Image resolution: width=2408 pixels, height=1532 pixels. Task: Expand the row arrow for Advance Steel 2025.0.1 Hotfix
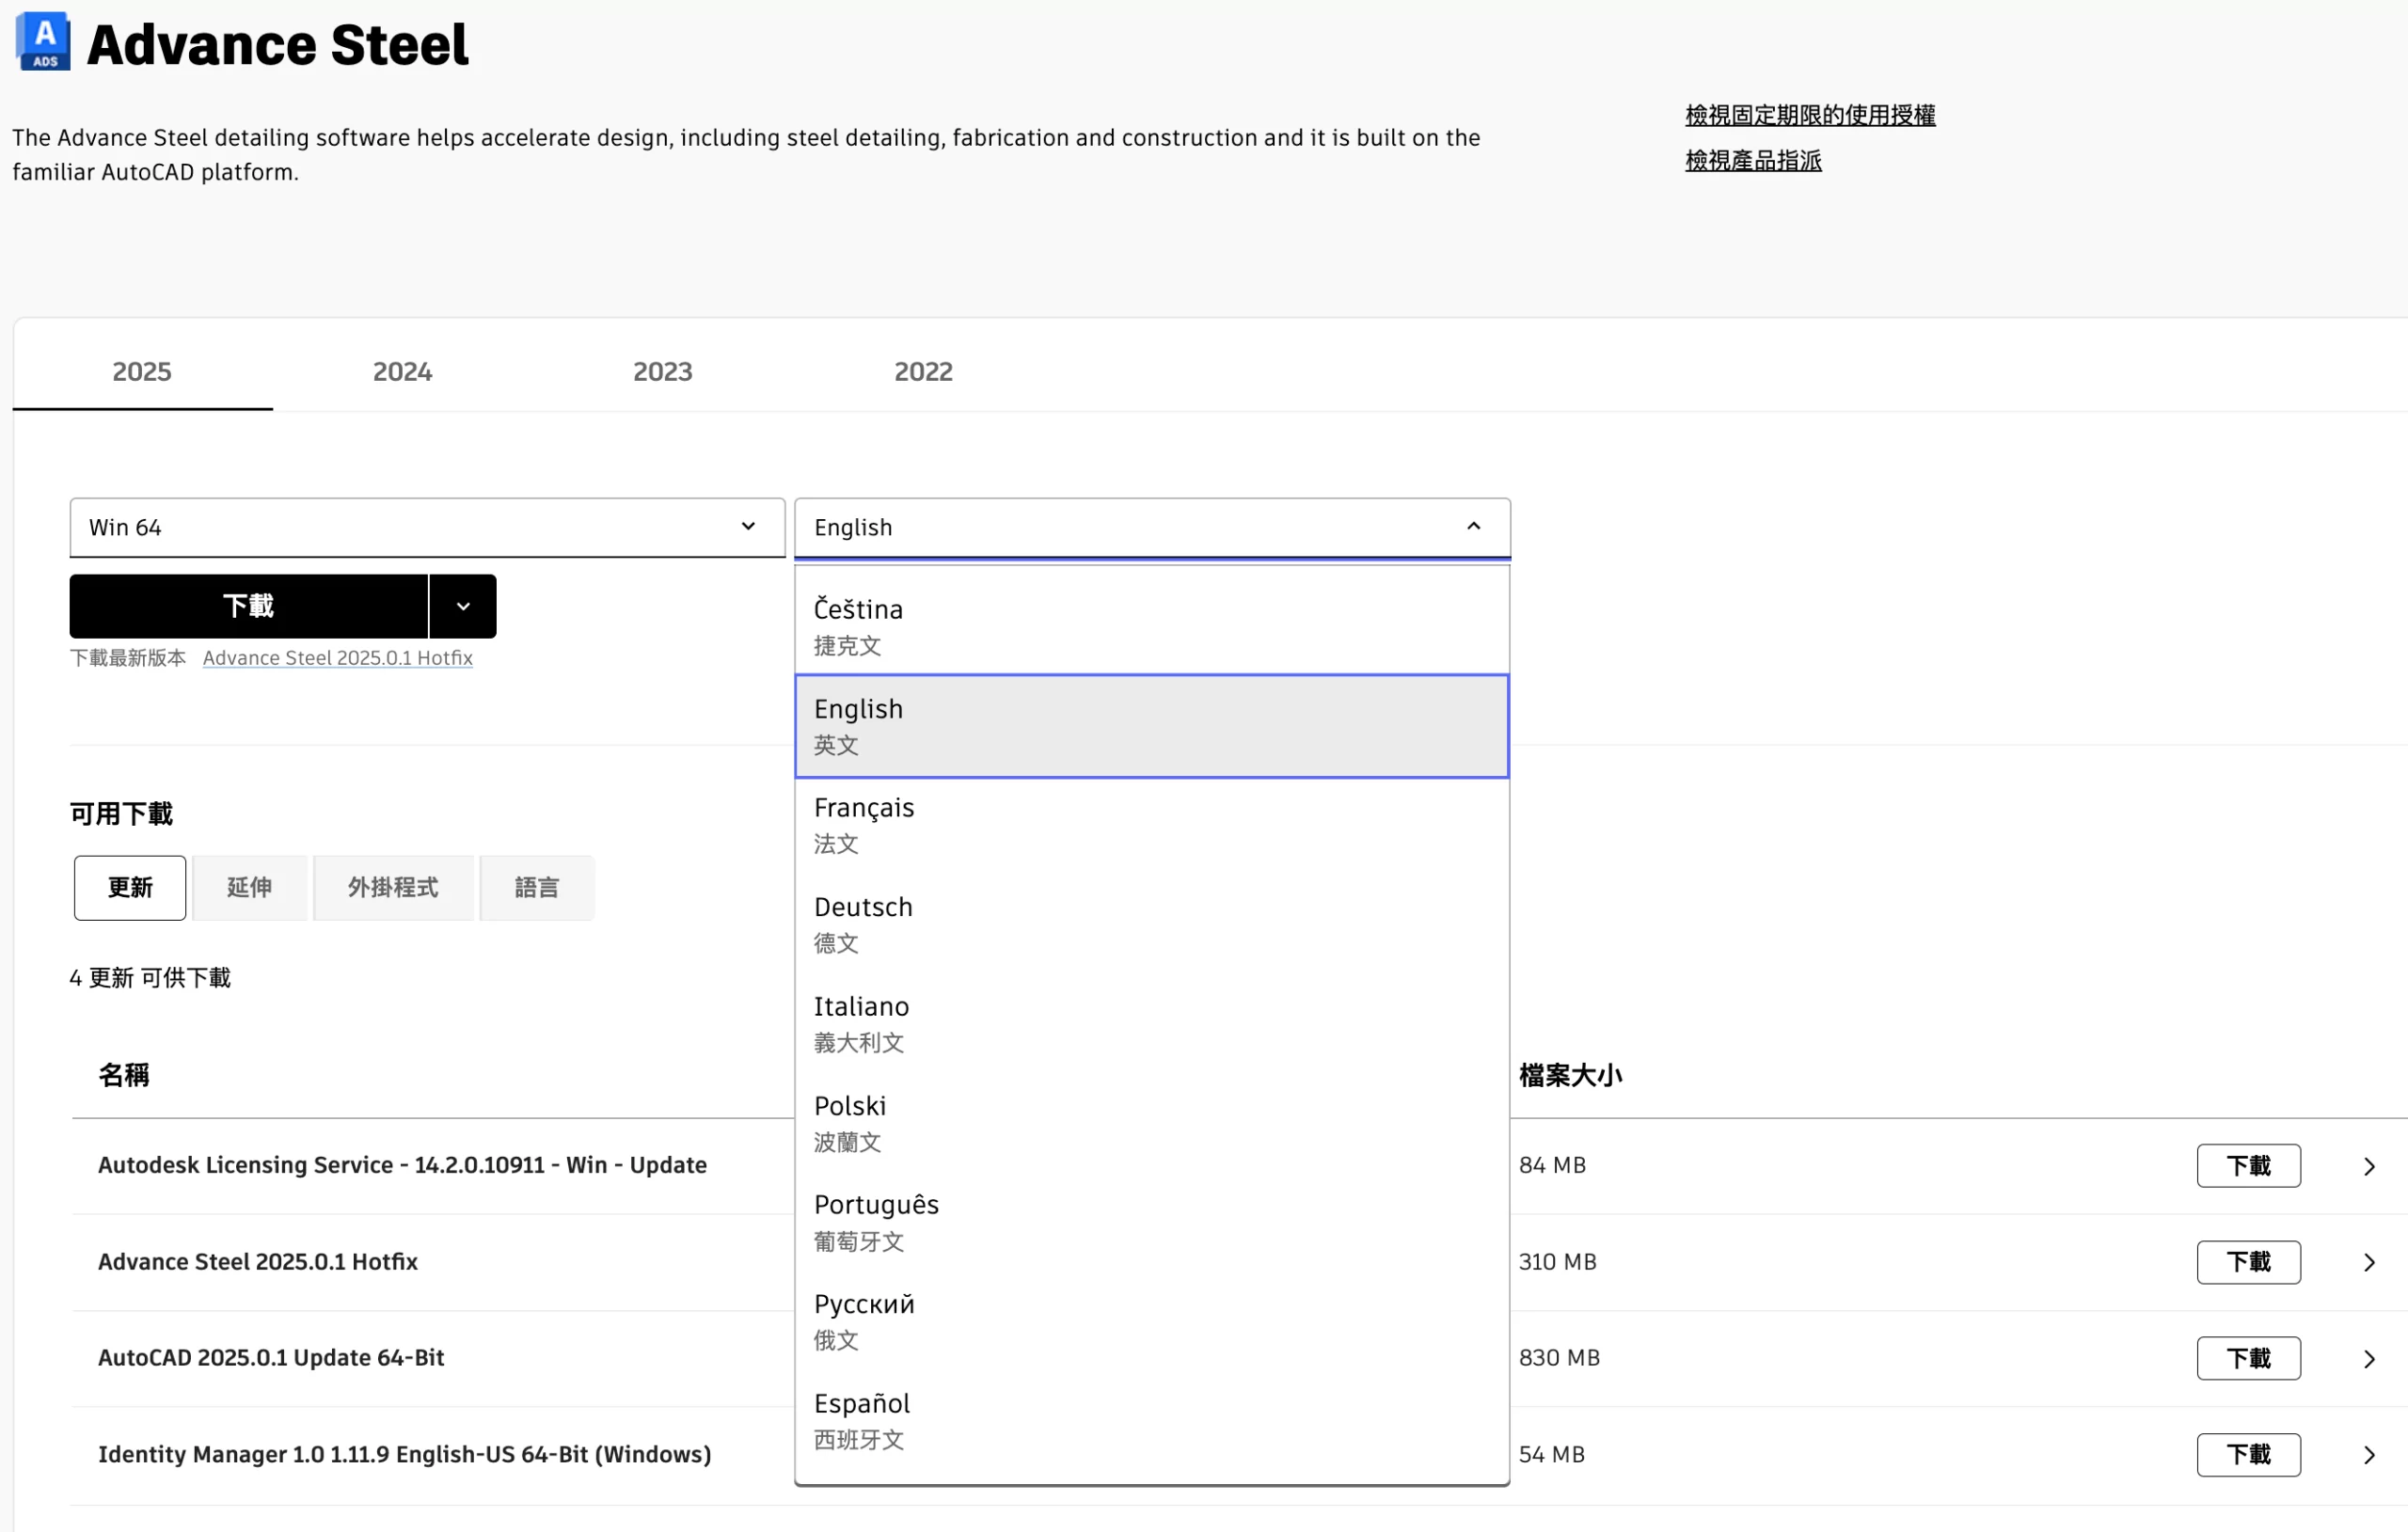(x=2369, y=1262)
